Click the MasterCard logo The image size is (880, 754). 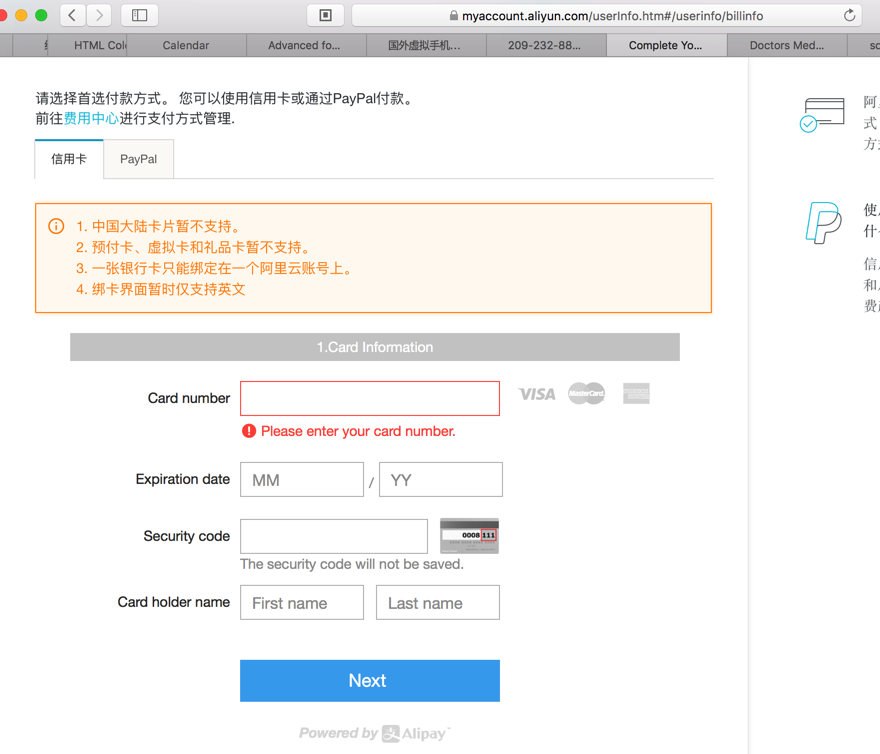coord(587,394)
